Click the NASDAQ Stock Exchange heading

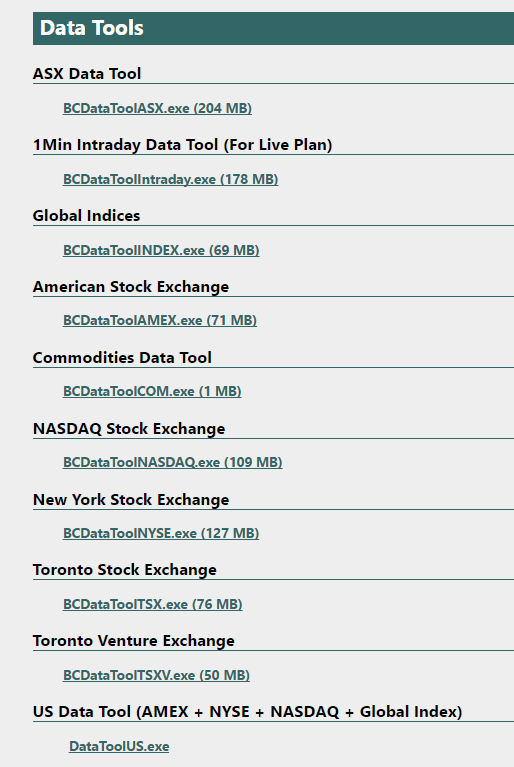tap(129, 429)
